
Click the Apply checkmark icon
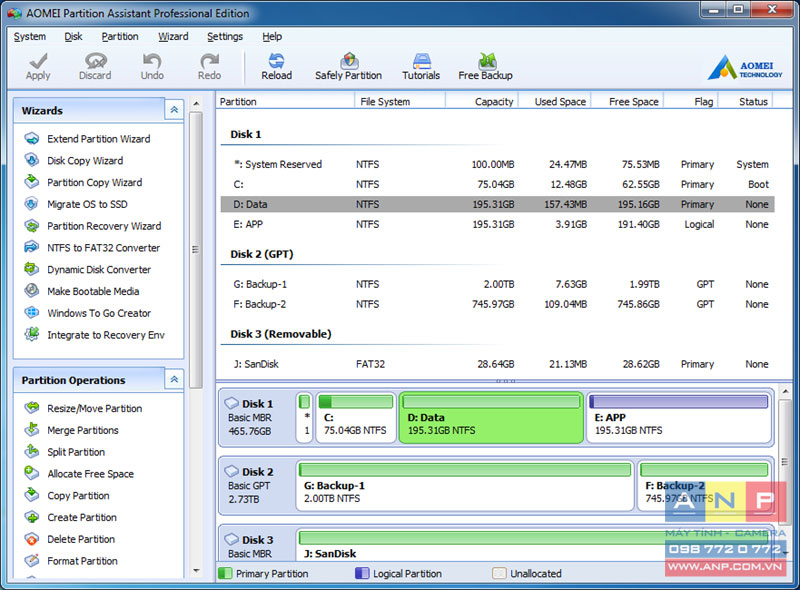pos(38,61)
